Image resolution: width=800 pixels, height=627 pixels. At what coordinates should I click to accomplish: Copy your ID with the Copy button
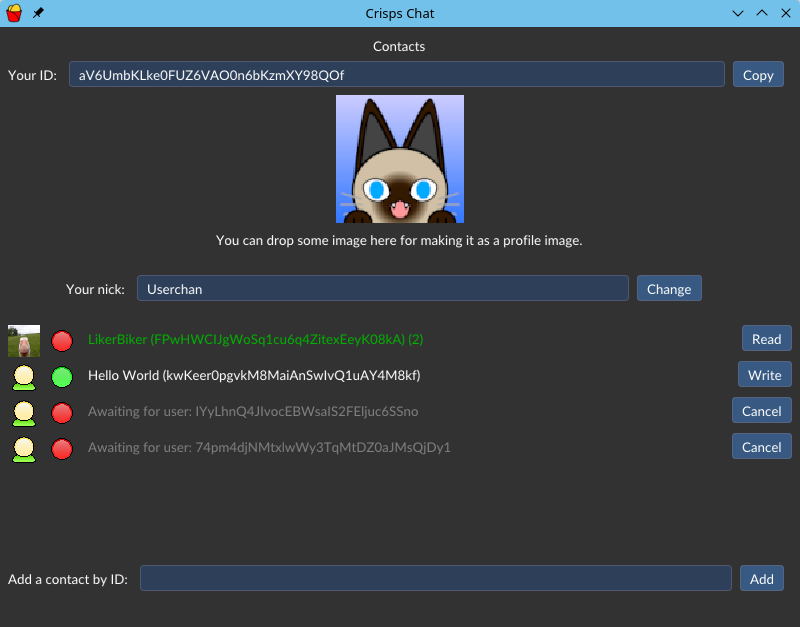(758, 74)
